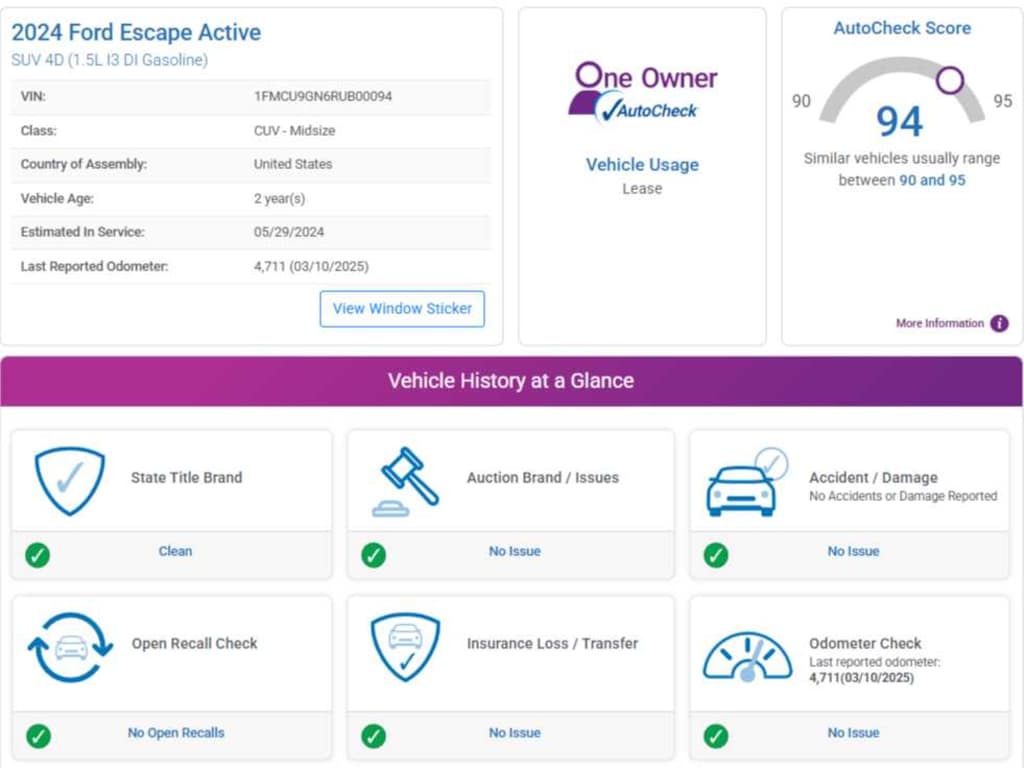Click the Open Recall Check circular arrows icon

[70, 647]
